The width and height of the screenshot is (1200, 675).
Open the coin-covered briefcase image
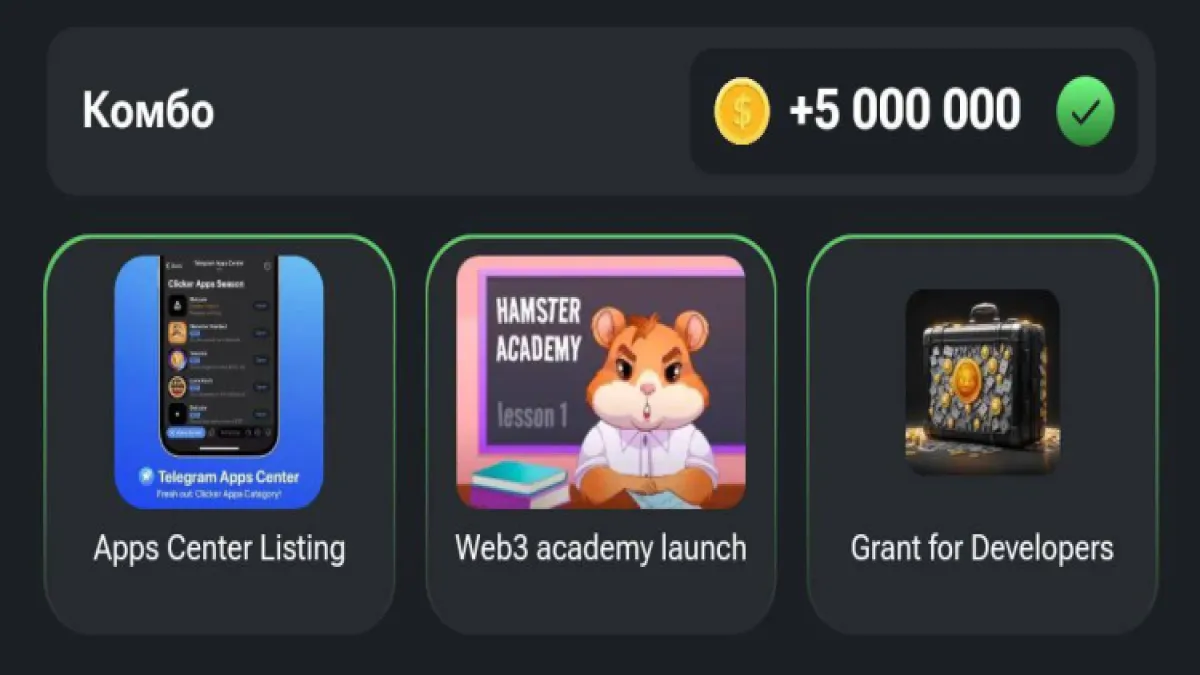pyautogui.click(x=982, y=382)
